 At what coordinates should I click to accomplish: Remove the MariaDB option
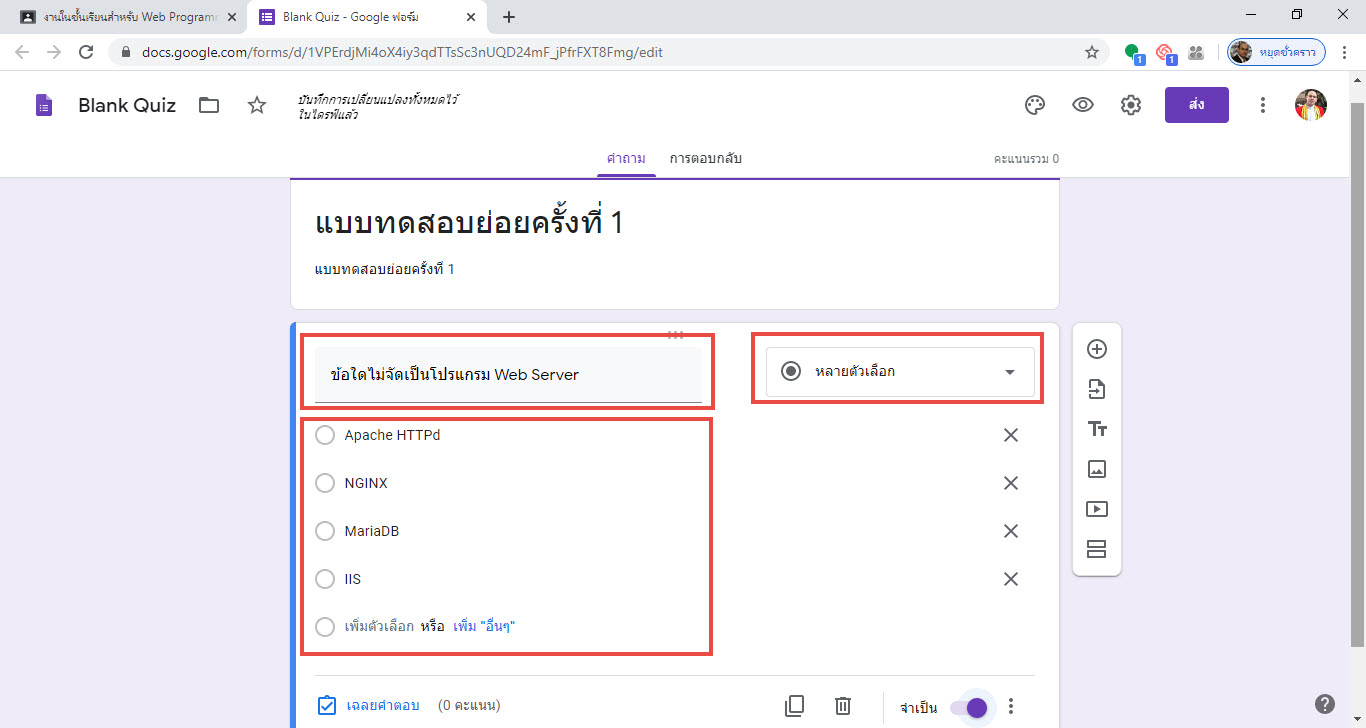tap(1011, 531)
